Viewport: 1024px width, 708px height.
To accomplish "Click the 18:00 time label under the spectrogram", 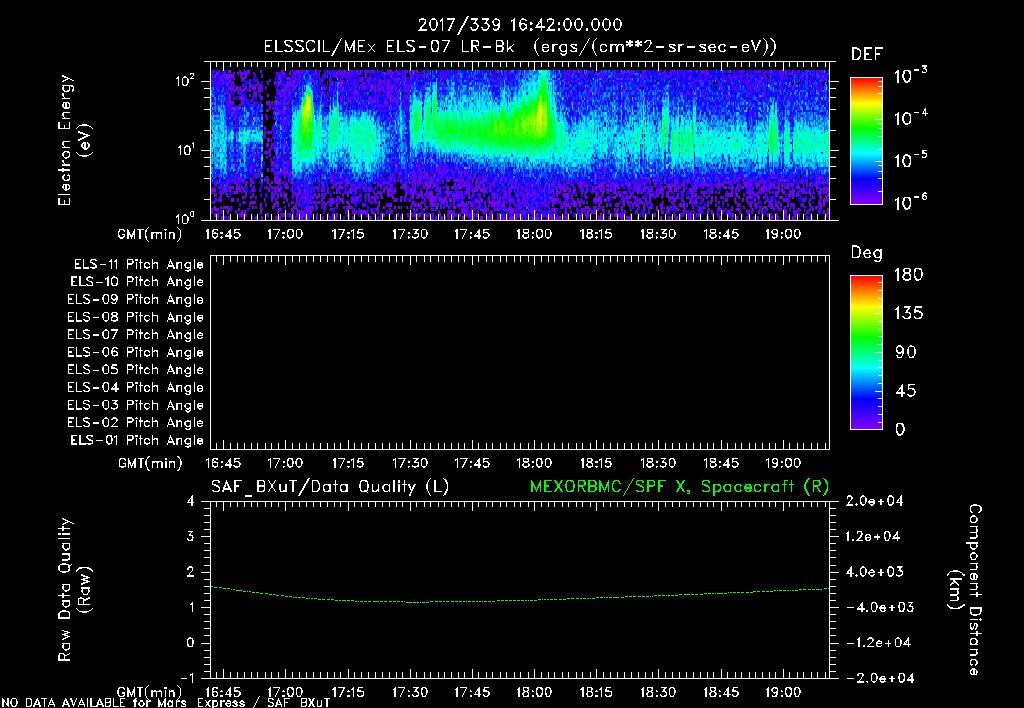I will point(534,234).
